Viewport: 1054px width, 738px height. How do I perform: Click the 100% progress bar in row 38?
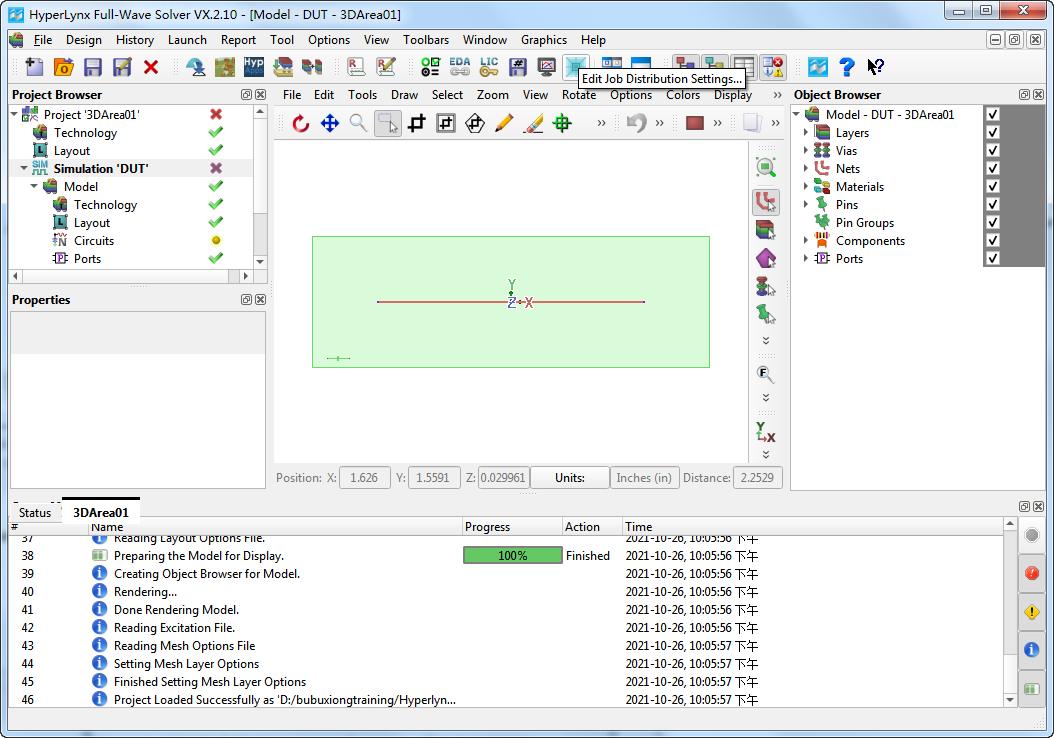512,556
